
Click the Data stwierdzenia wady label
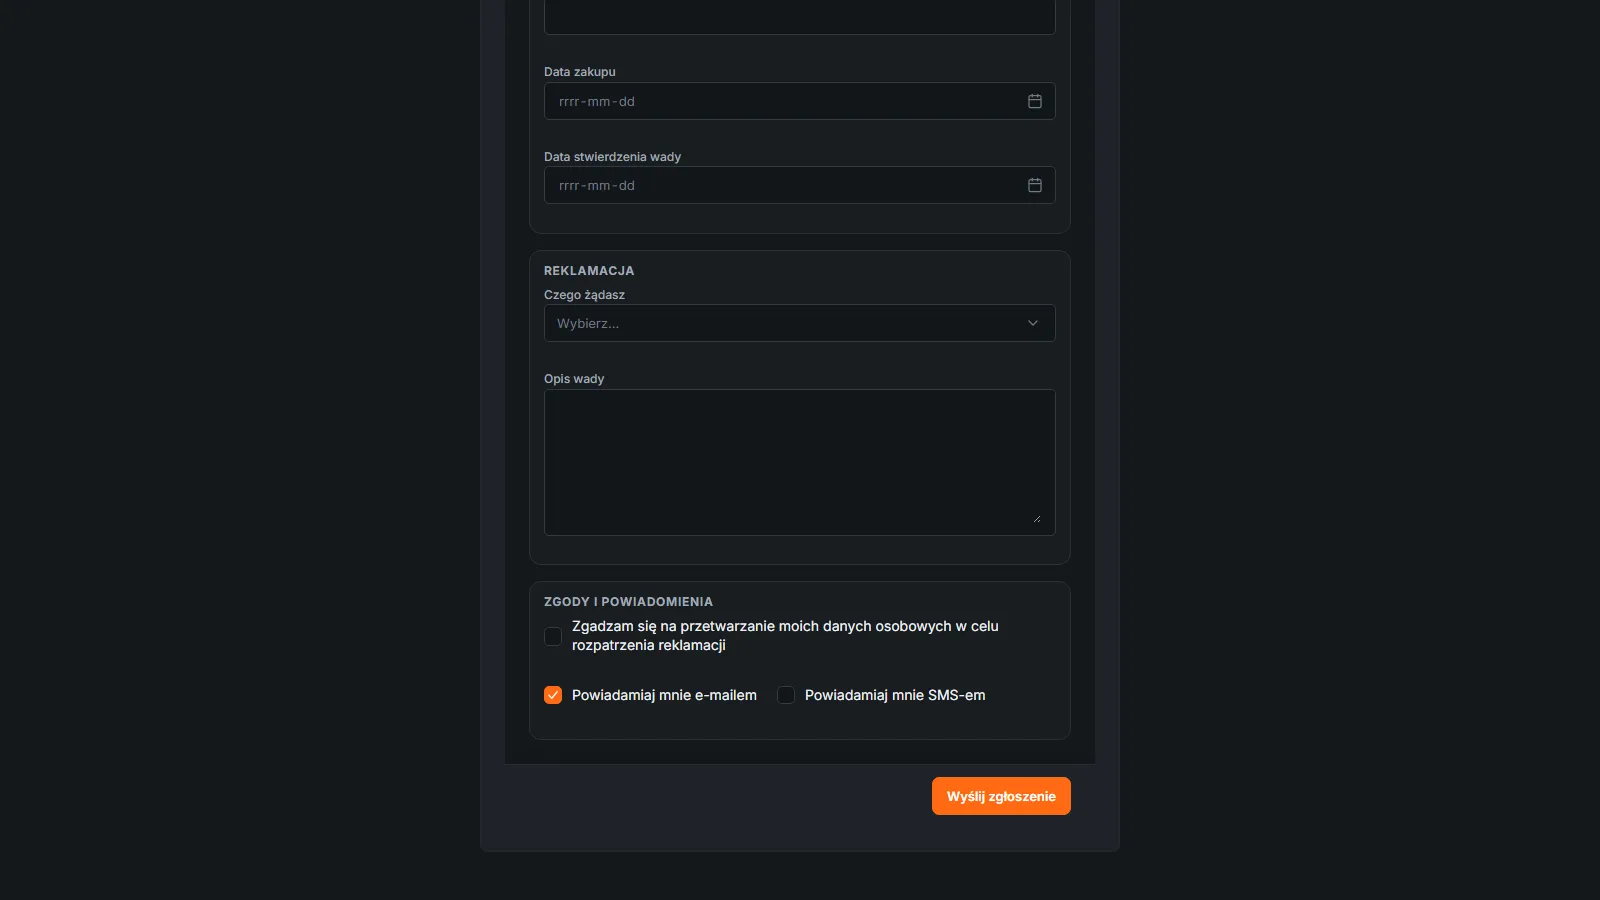(x=612, y=157)
